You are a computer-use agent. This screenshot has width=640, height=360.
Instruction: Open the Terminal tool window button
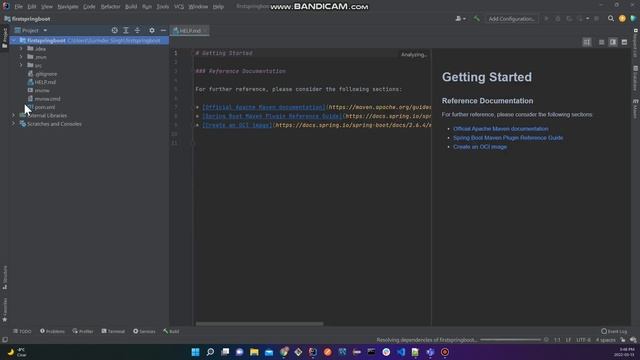coord(113,331)
